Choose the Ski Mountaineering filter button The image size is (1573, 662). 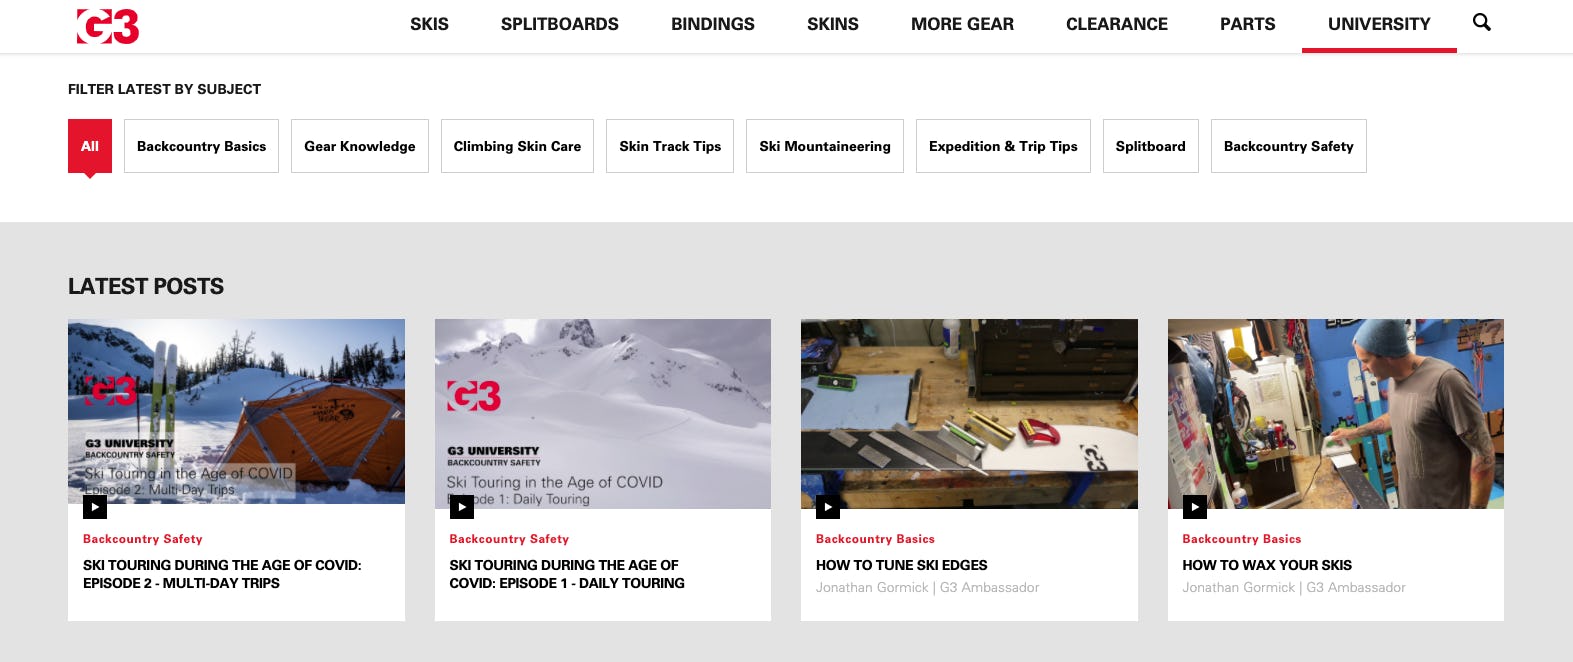pyautogui.click(x=825, y=146)
